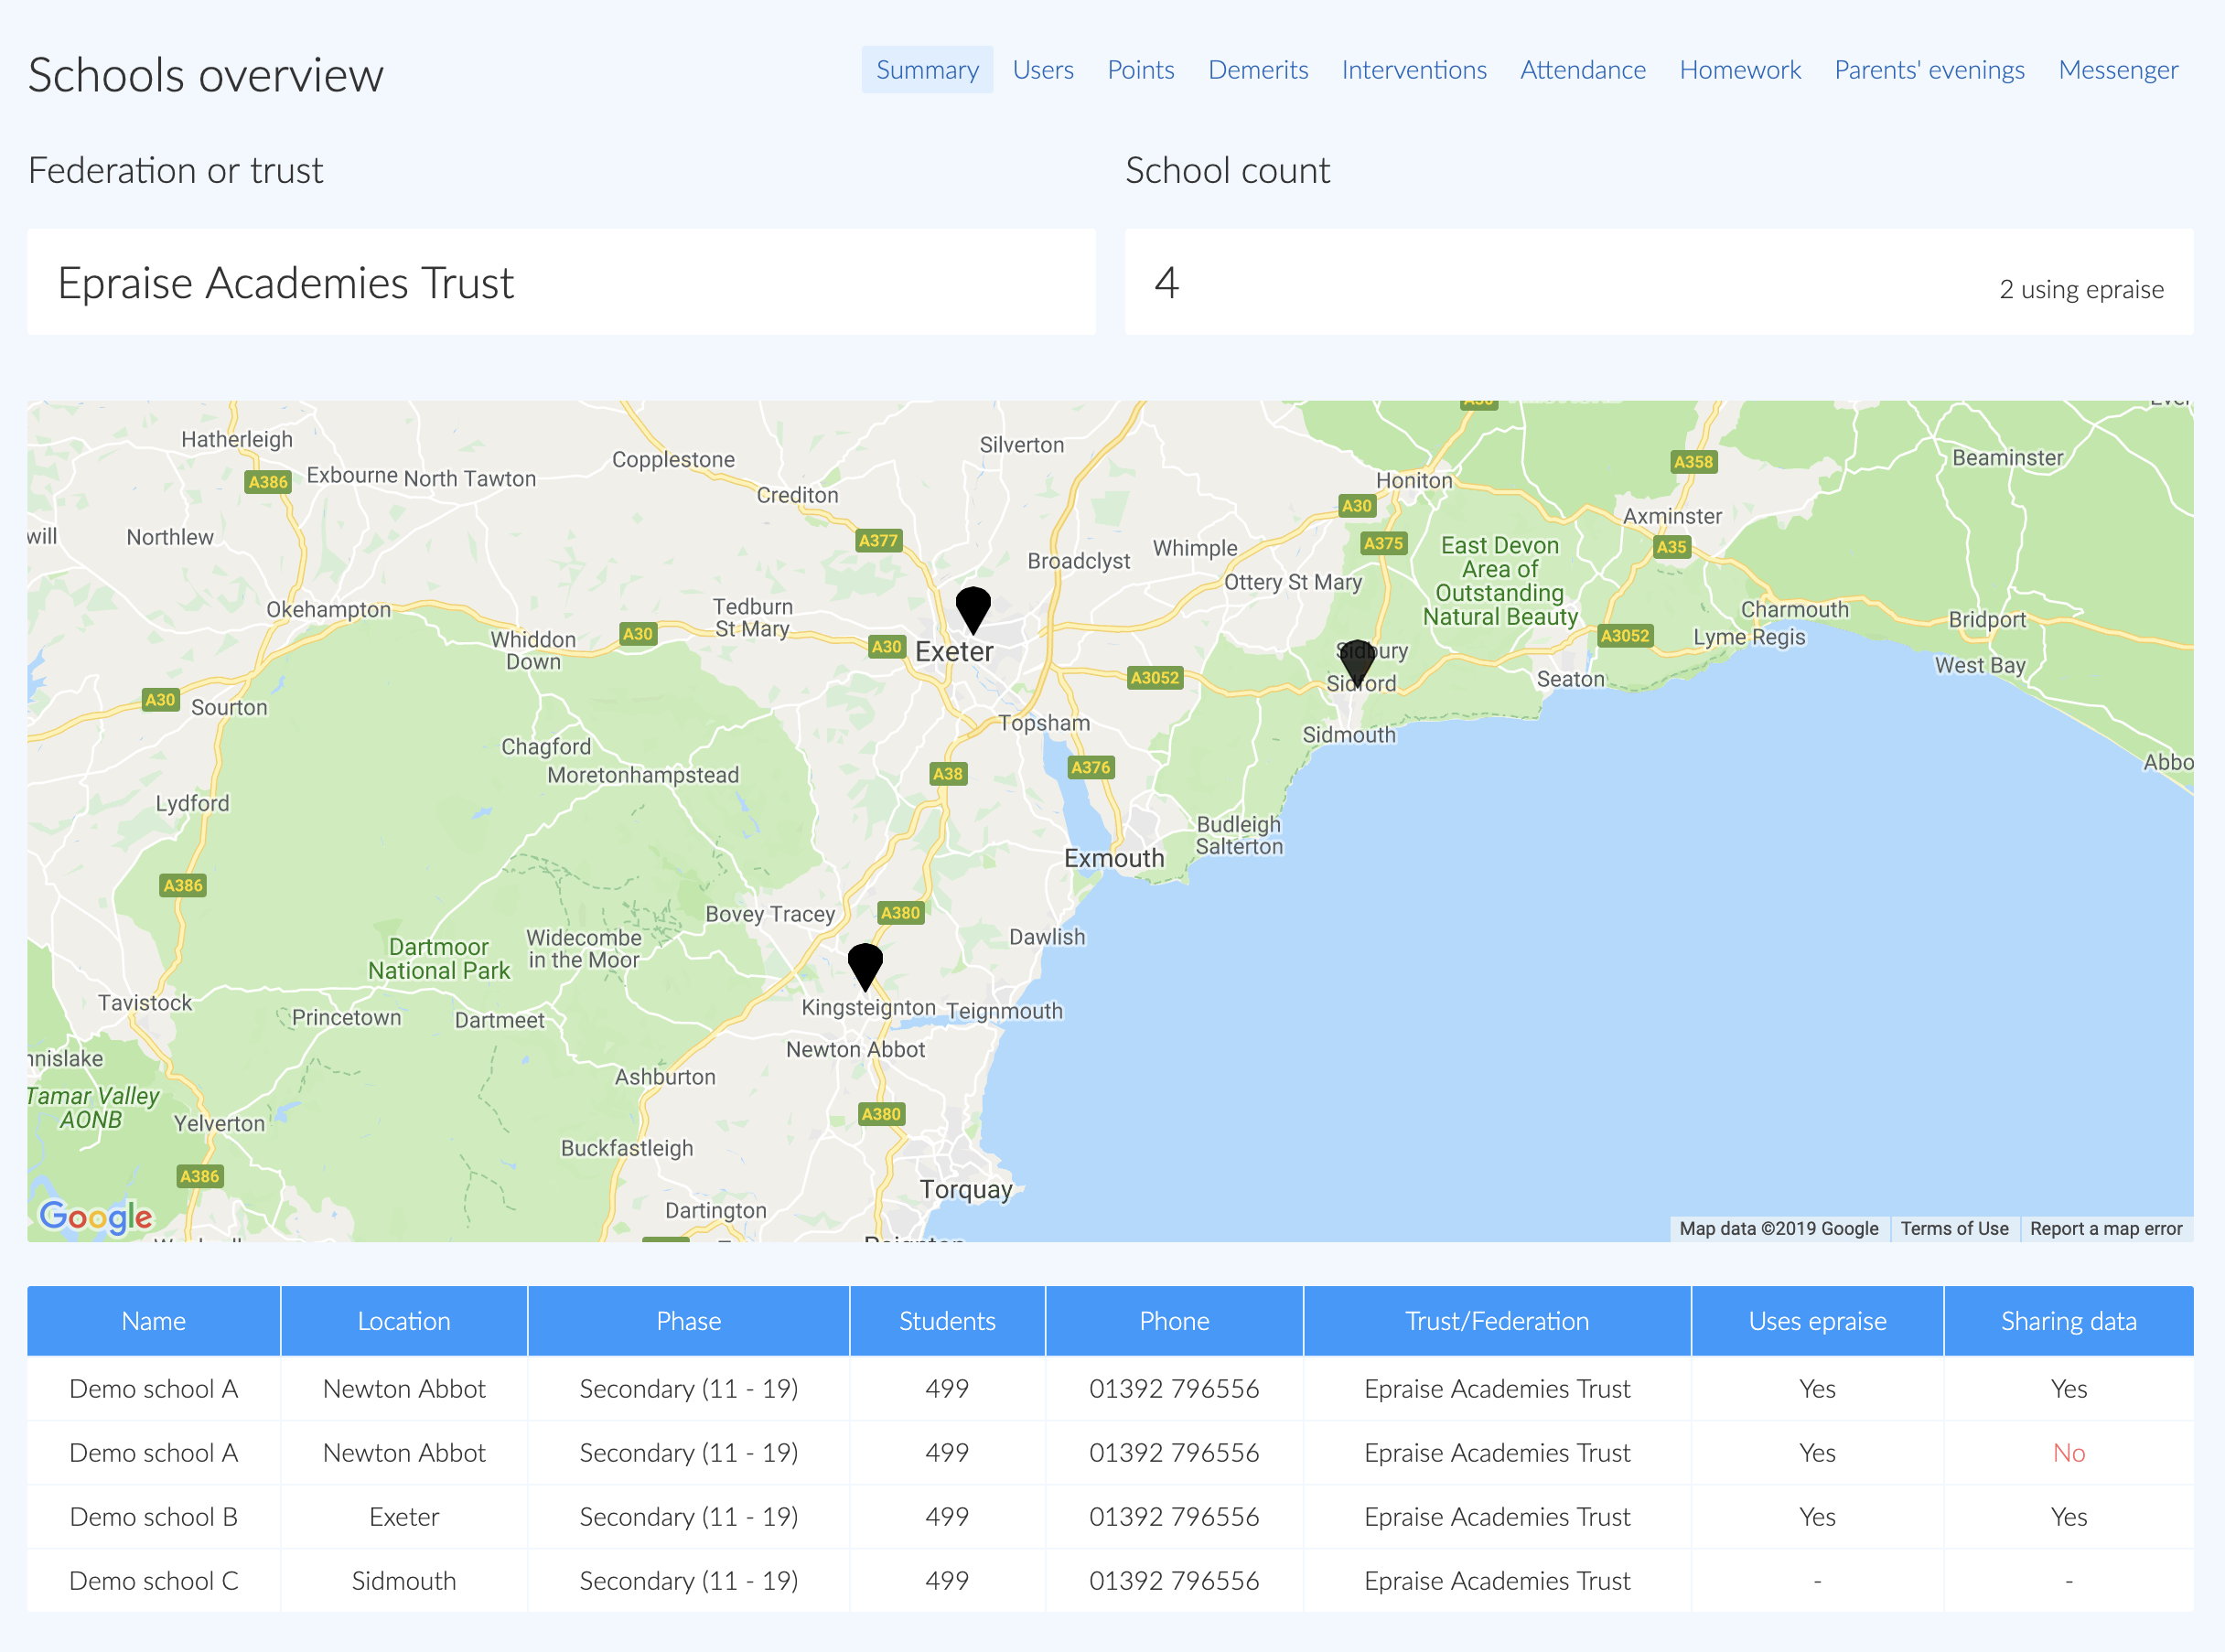The image size is (2225, 1652).
Task: Switch to the Users section
Action: point(1043,70)
